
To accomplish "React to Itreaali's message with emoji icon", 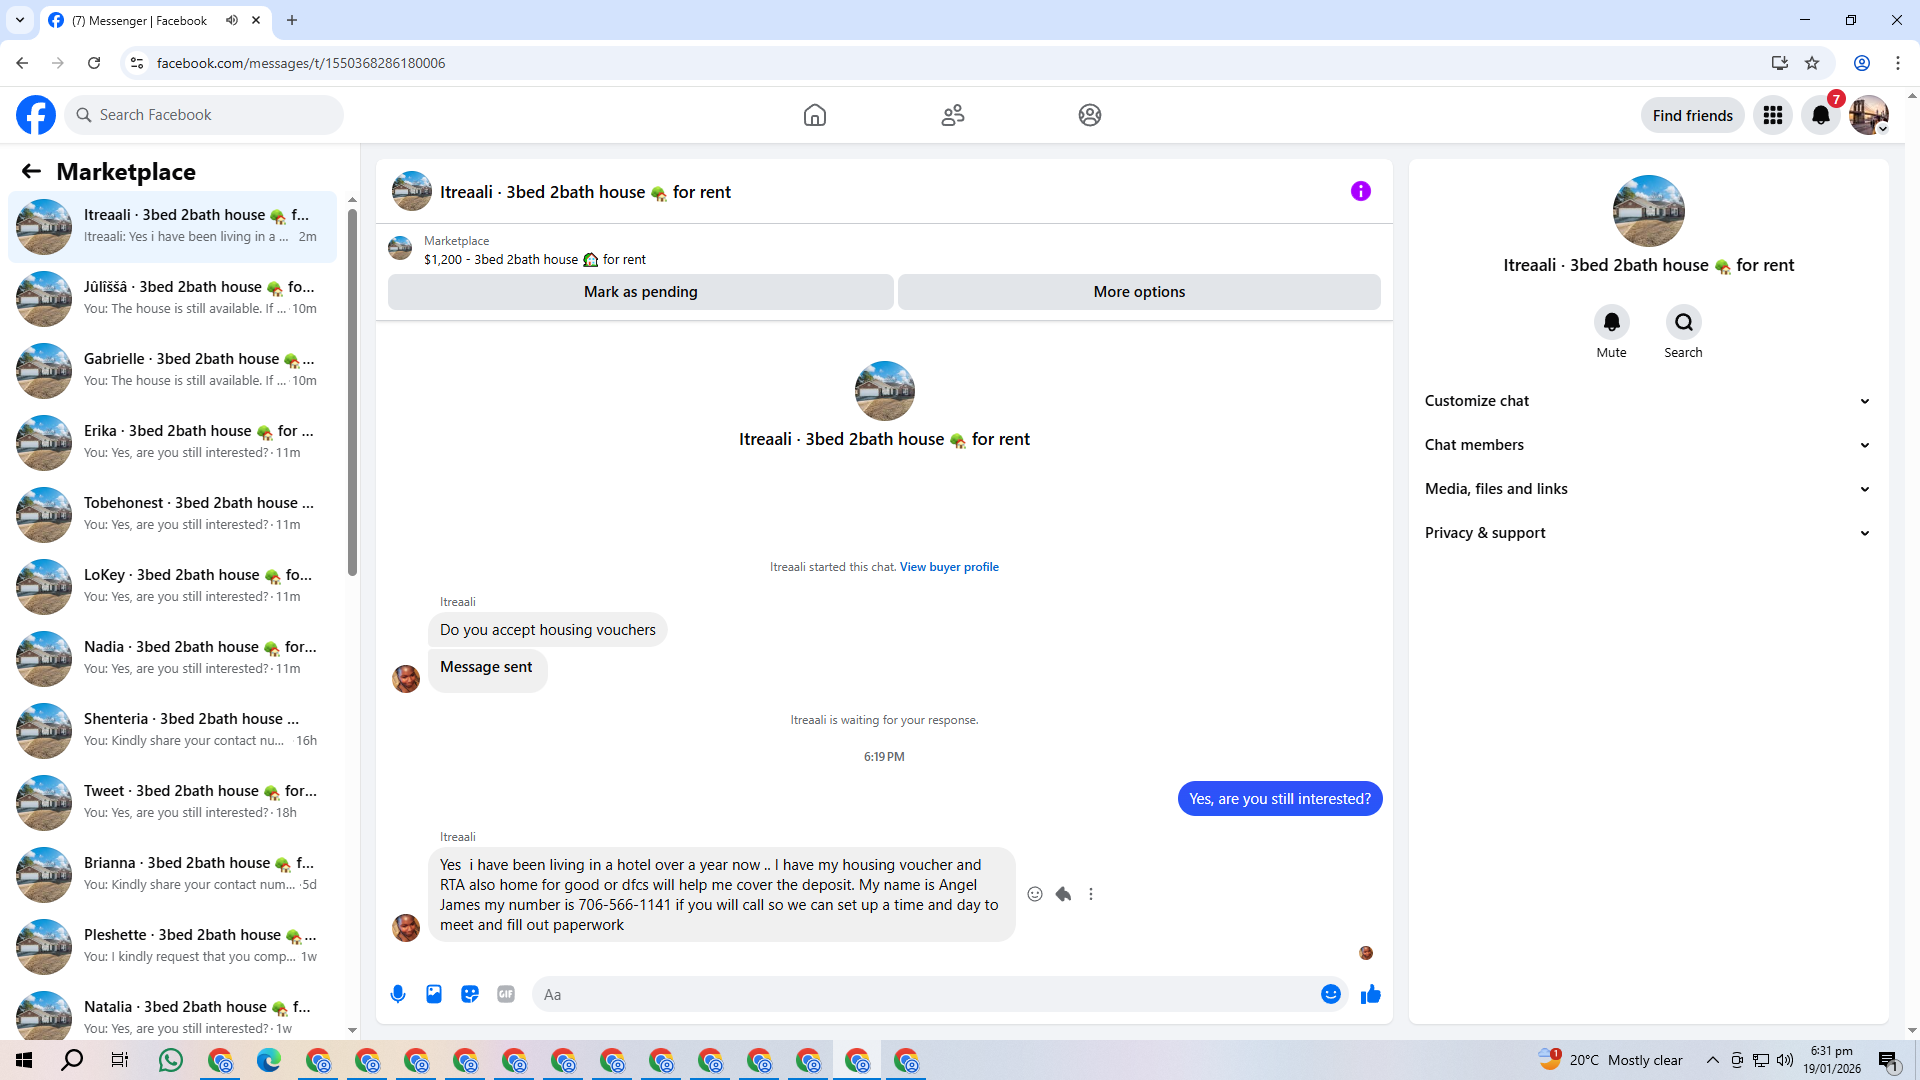I will tap(1035, 894).
